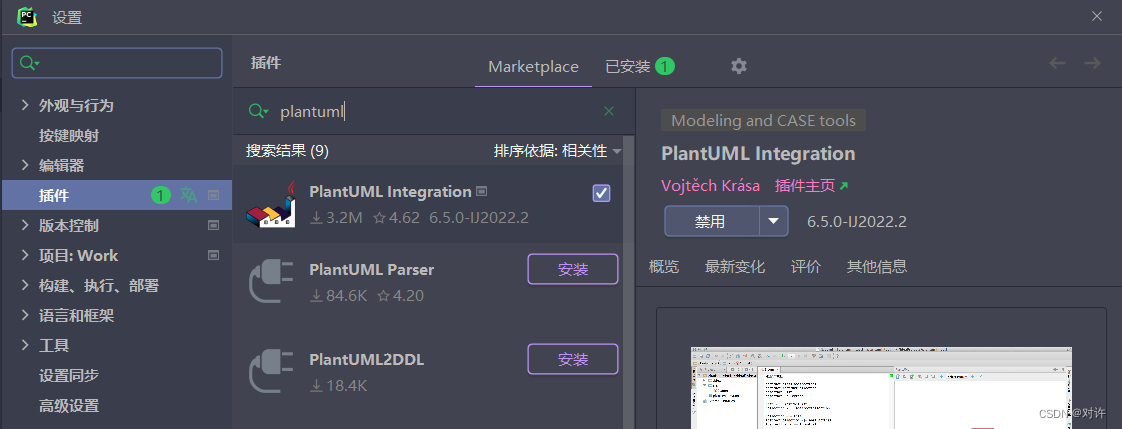This screenshot has width=1122, height=429.
Task: Open the settings search history magnifier
Action: [29, 63]
